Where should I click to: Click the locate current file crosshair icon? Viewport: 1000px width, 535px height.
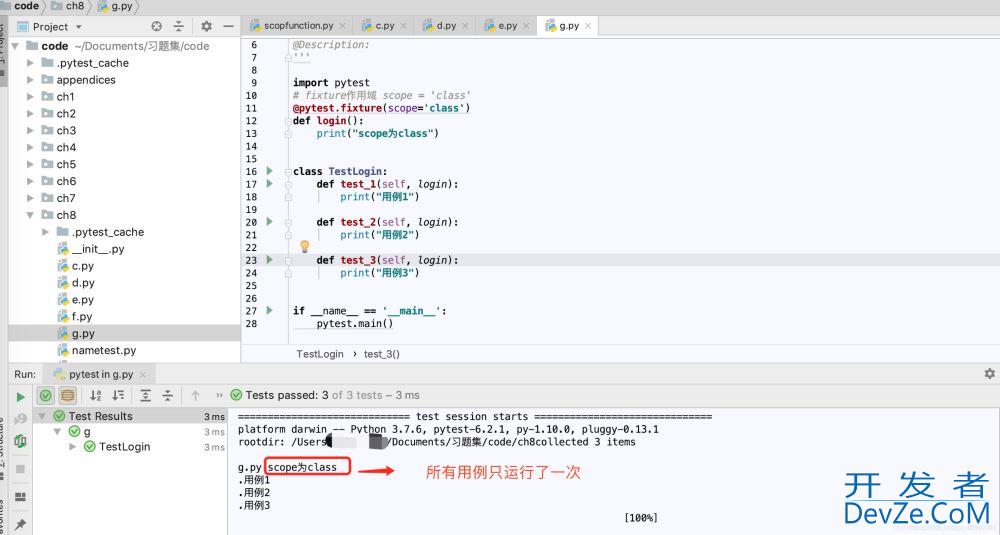156,26
